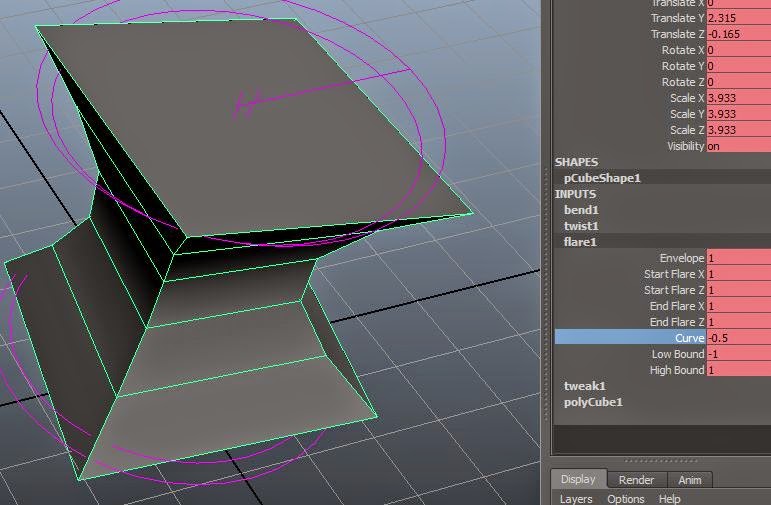Select the Translate Y attribute label
This screenshot has height=505, width=771.
click(x=678, y=18)
